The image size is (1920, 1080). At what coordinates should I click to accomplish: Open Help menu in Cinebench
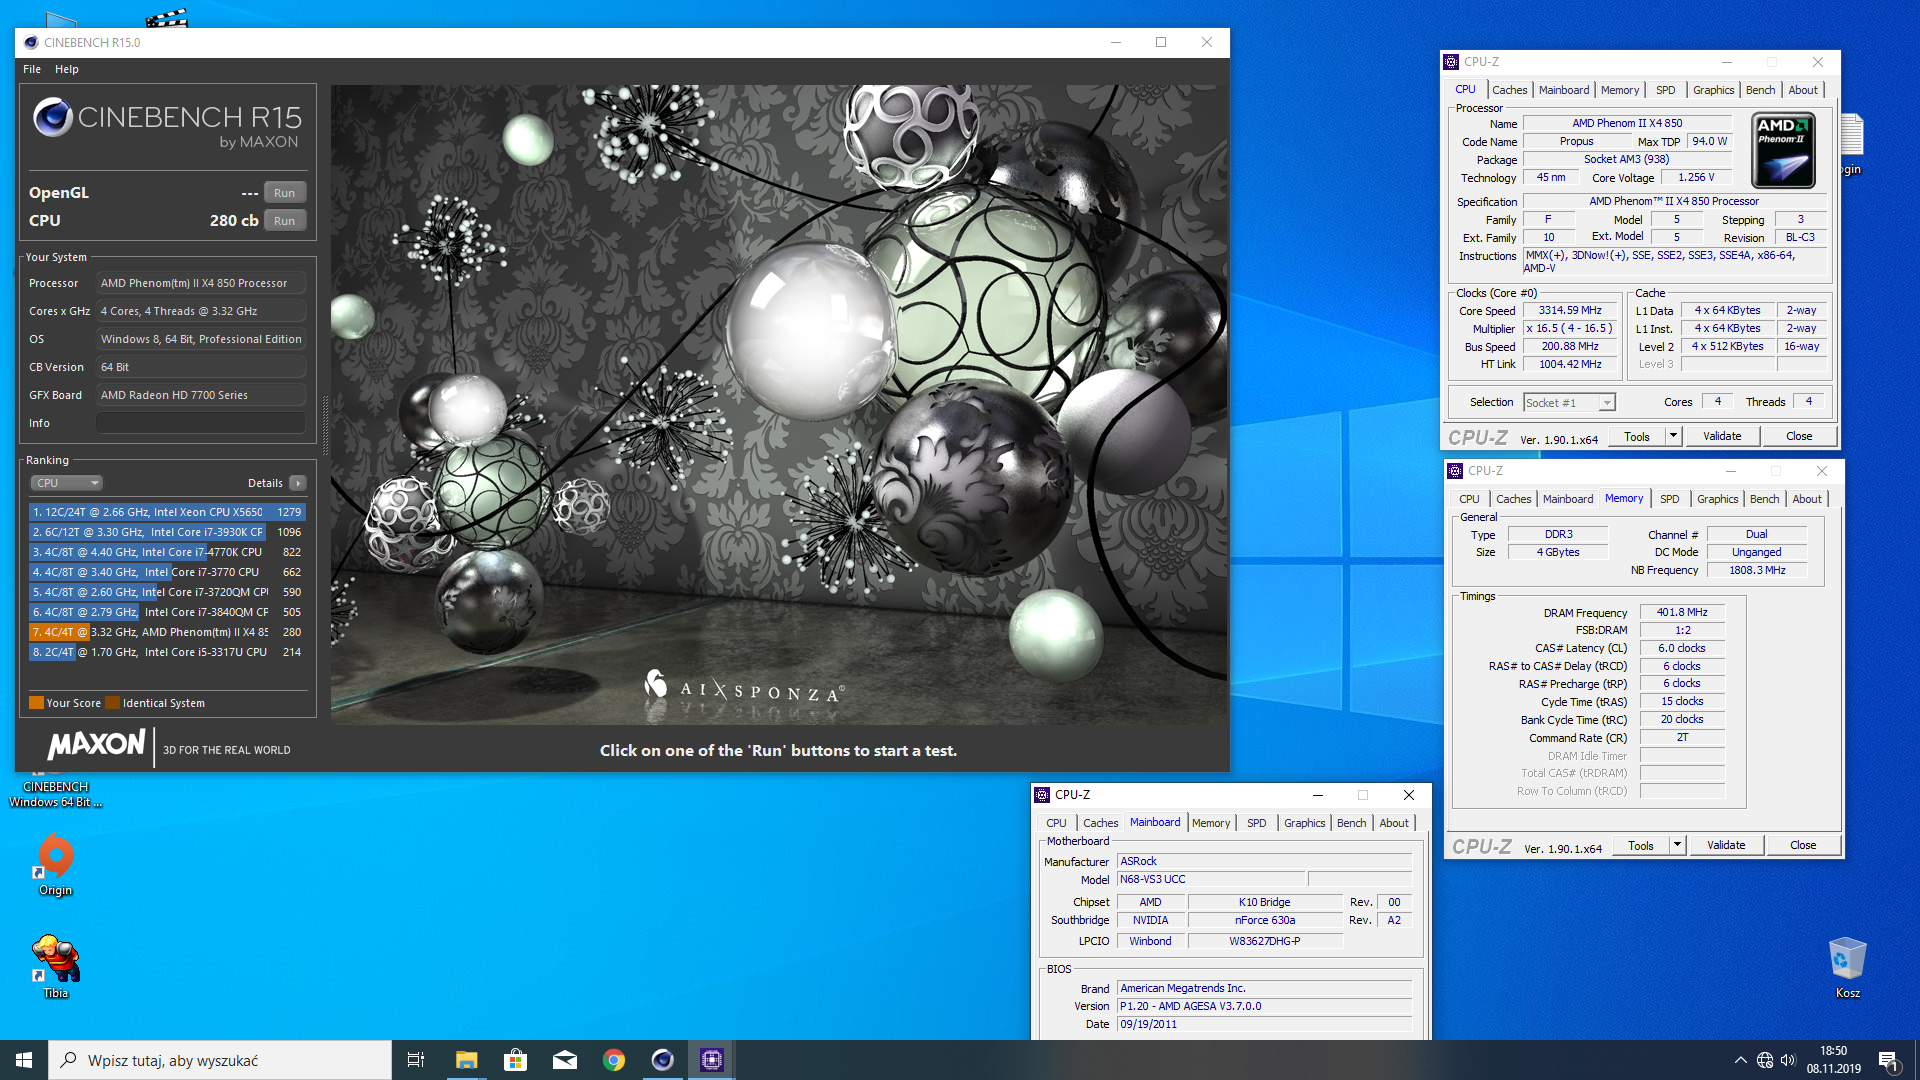point(67,69)
